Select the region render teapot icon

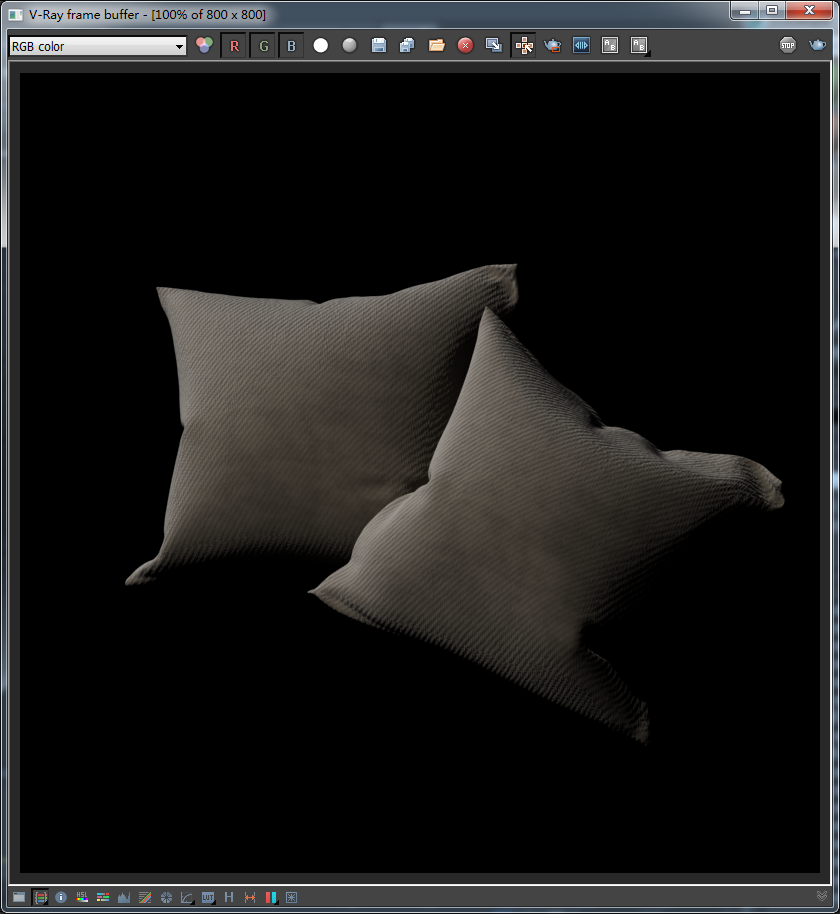(552, 45)
